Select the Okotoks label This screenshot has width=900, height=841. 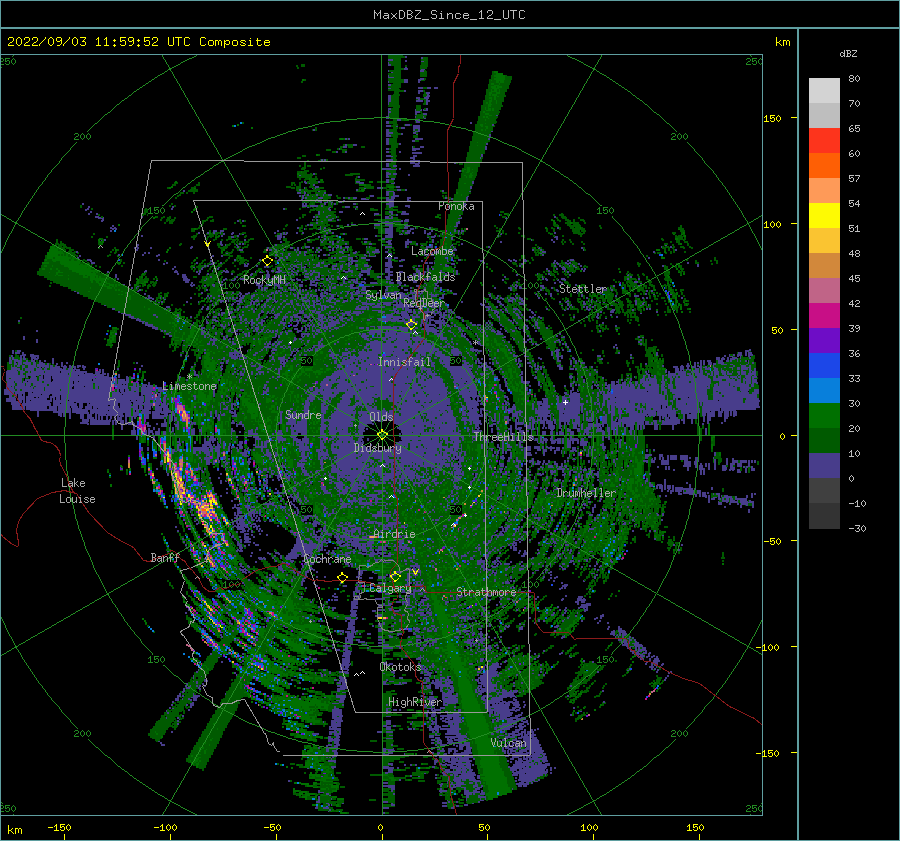pyautogui.click(x=400, y=667)
